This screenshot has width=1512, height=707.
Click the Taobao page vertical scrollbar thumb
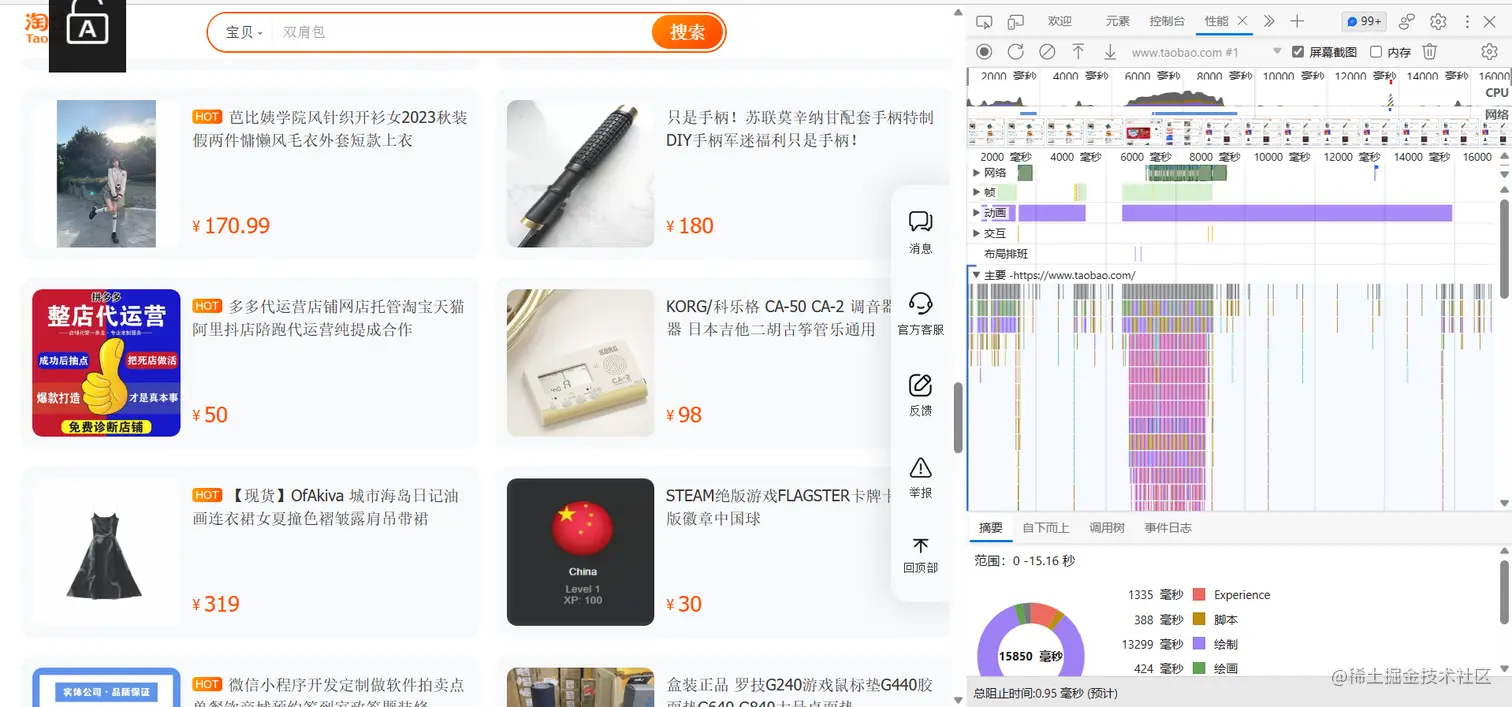point(958,417)
